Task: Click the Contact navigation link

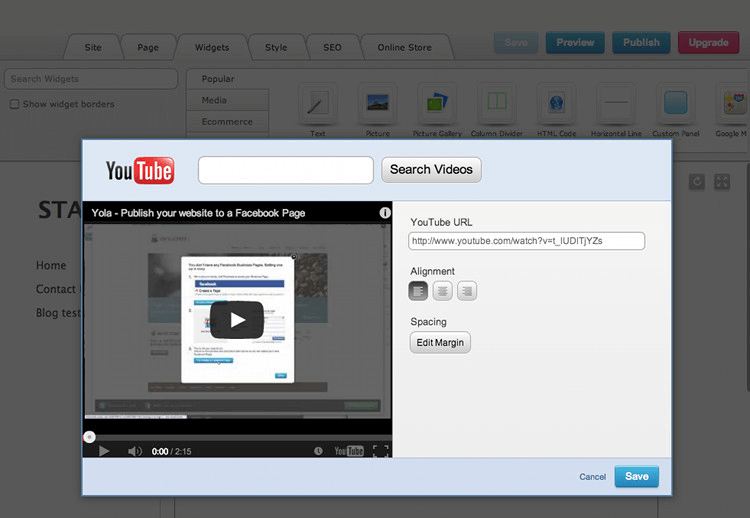Action: (x=56, y=289)
